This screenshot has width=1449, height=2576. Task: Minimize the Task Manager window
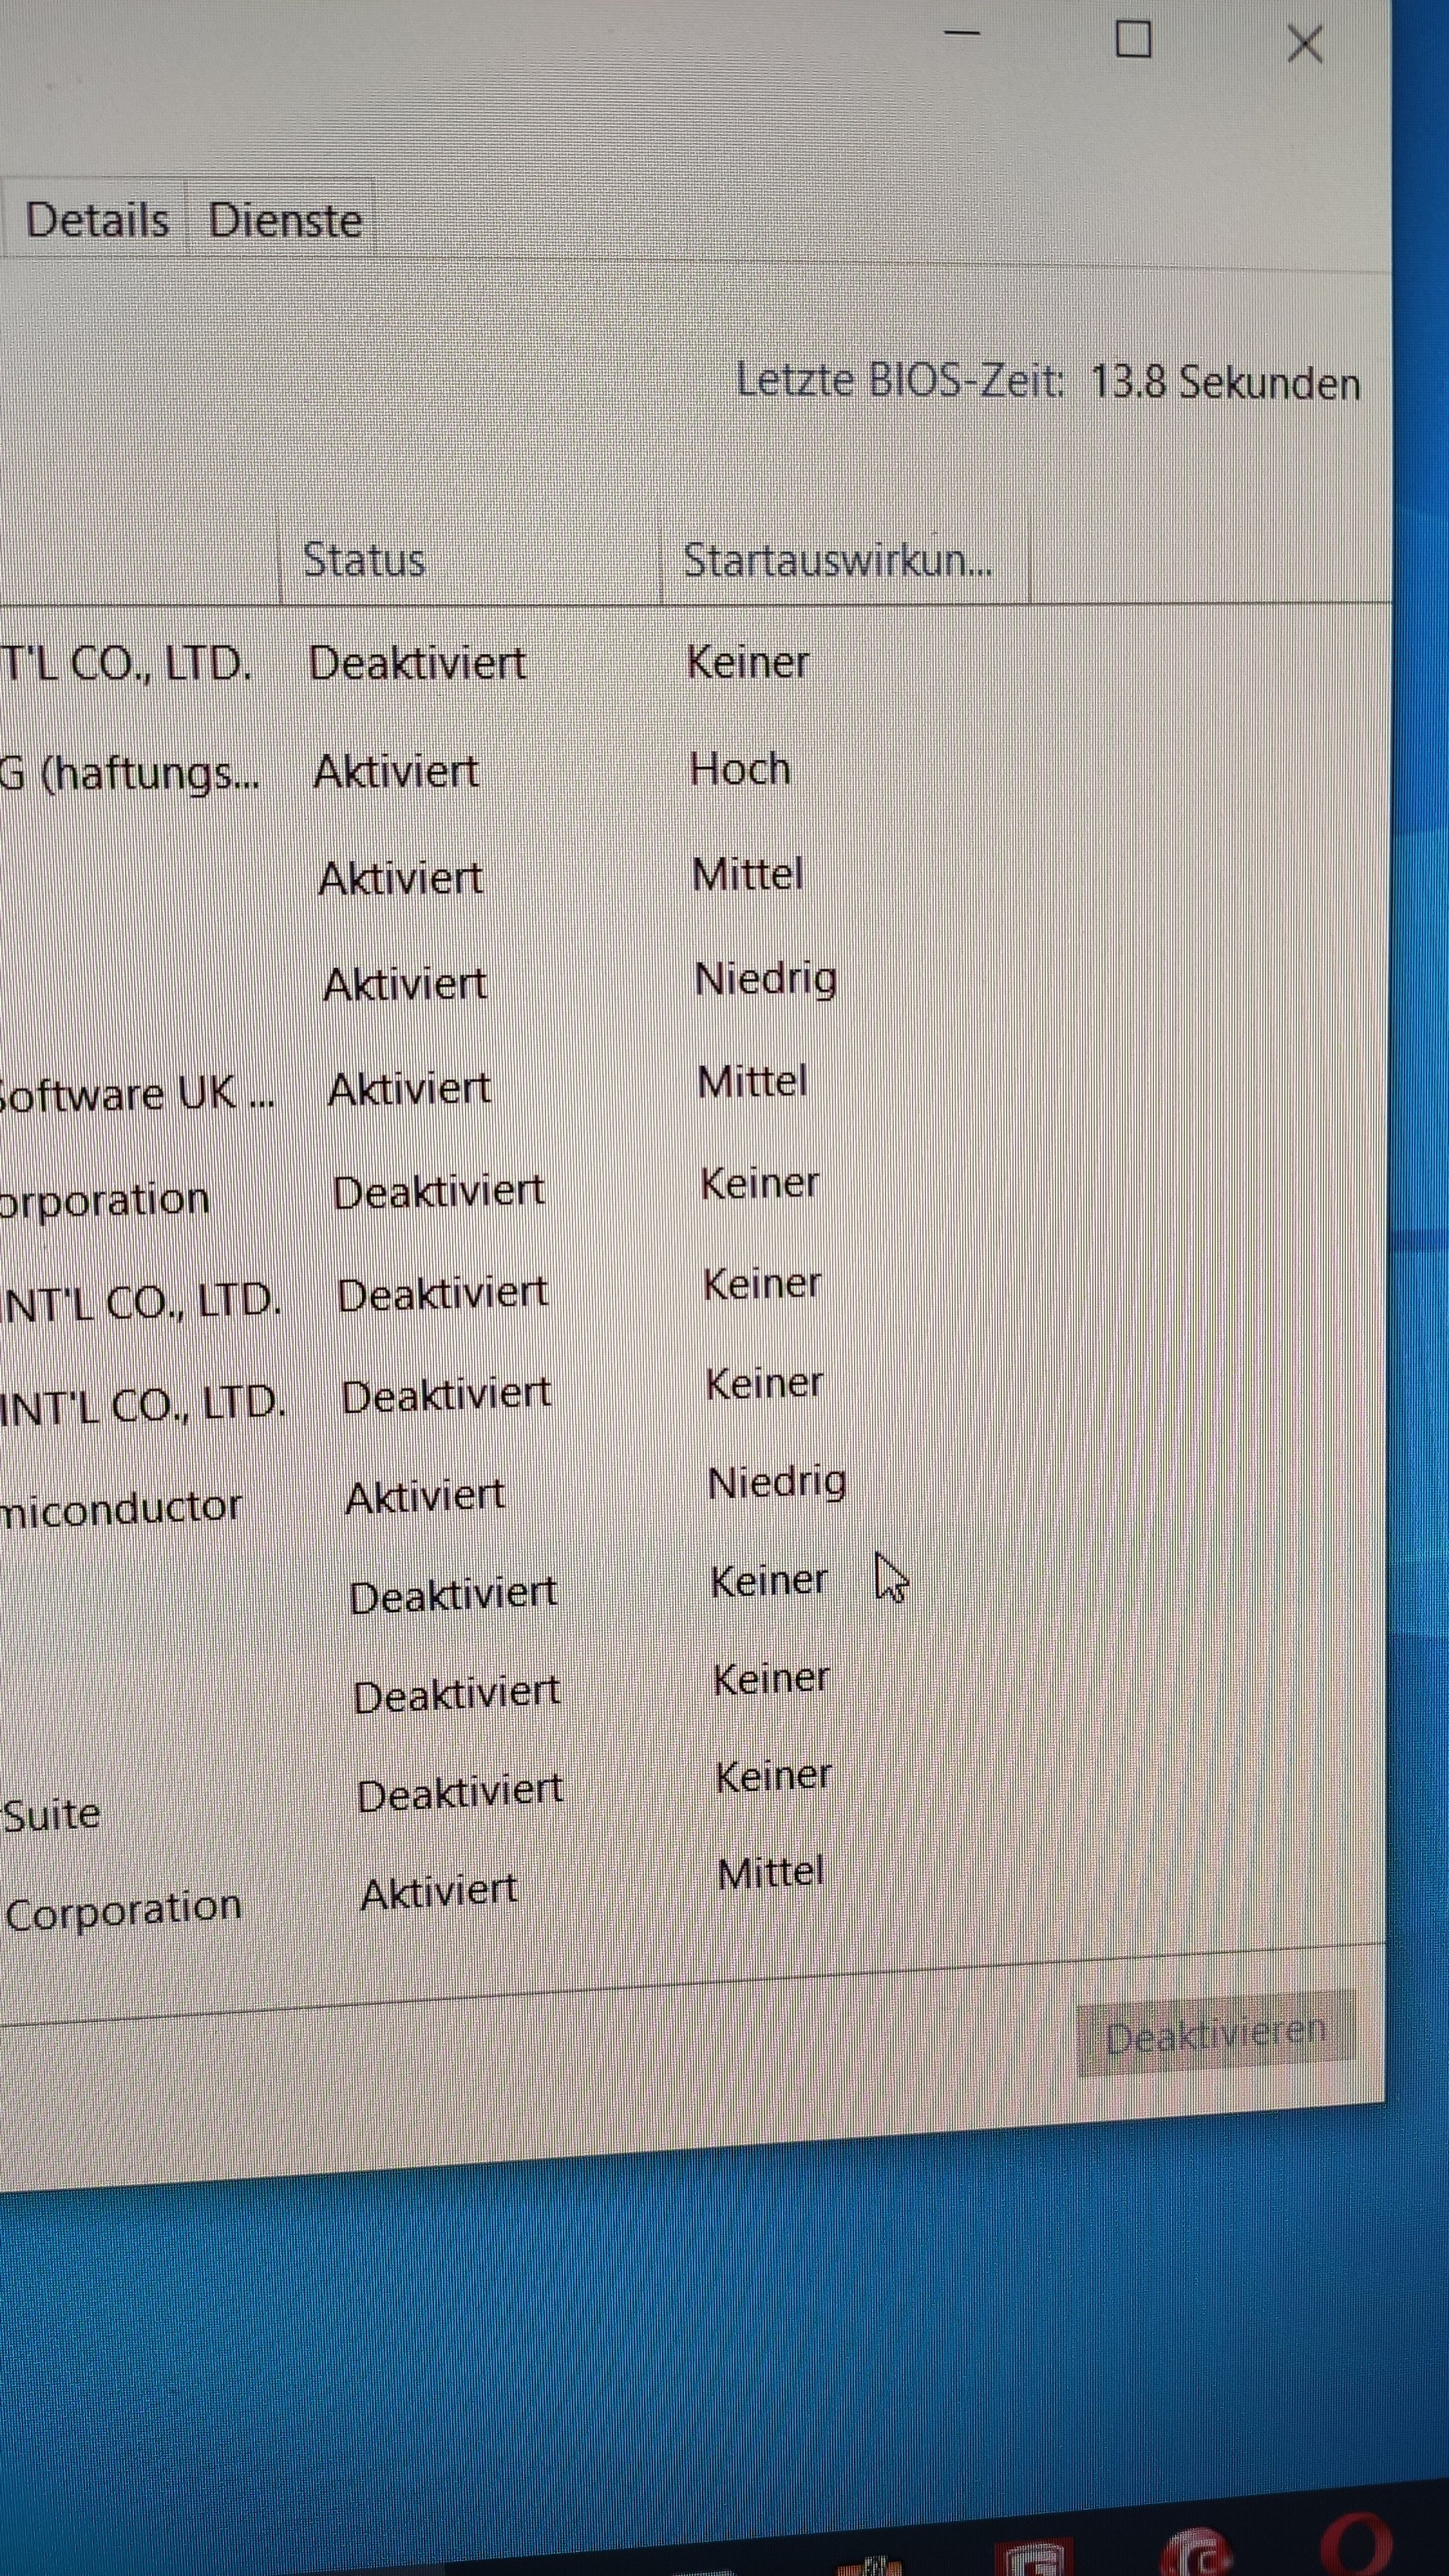(962, 34)
